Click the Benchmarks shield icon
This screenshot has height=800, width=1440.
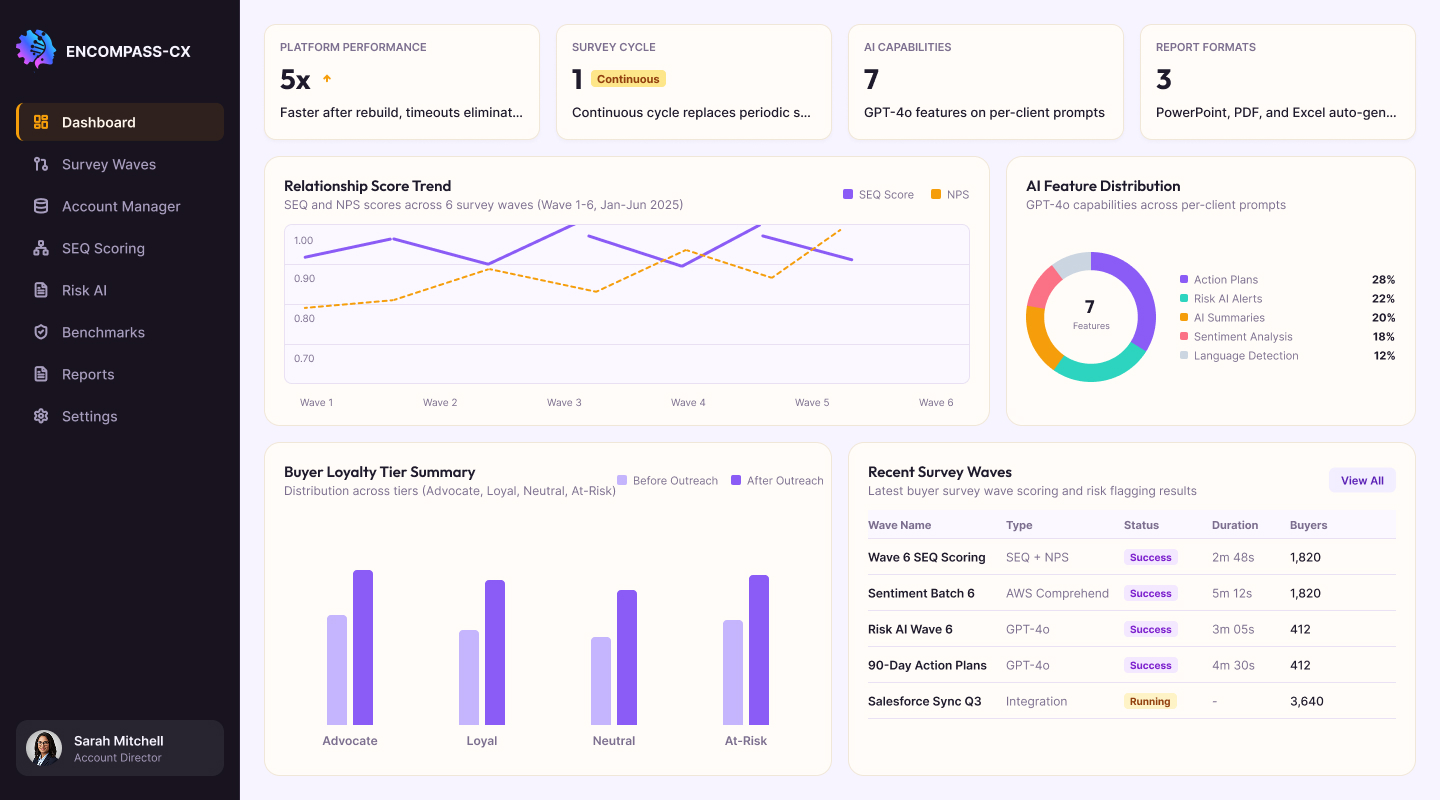[x=41, y=332]
